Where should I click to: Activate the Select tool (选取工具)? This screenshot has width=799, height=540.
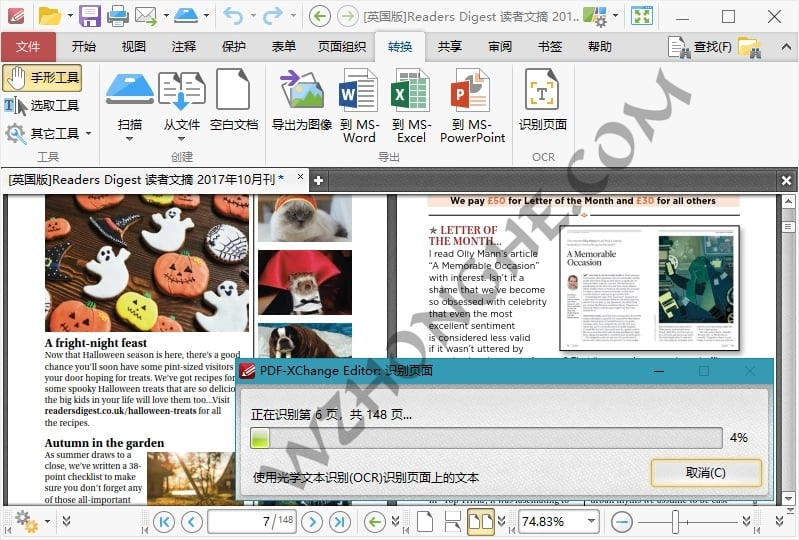click(x=42, y=105)
